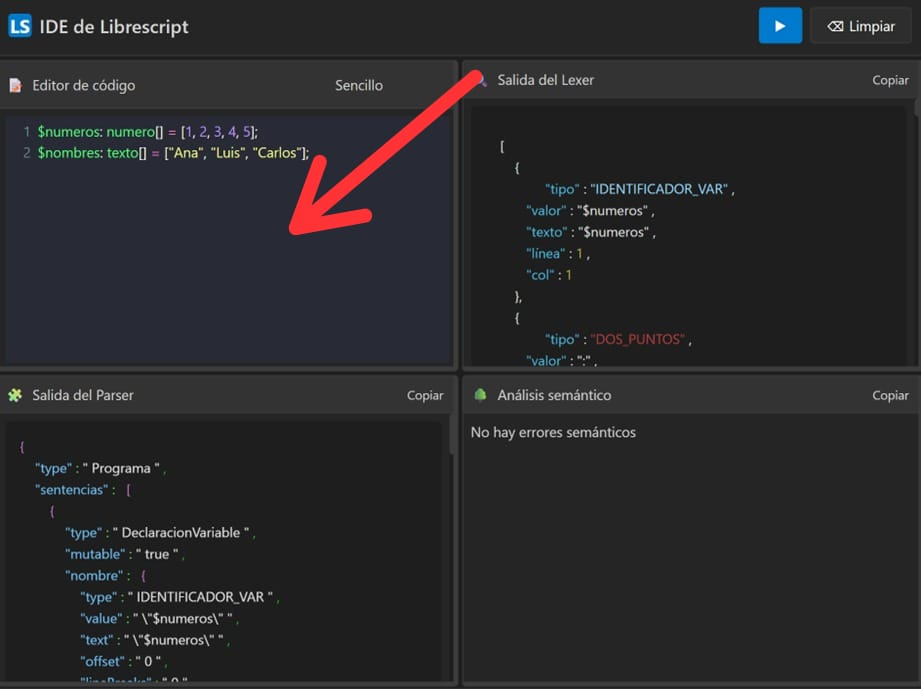Image resolution: width=921 pixels, height=689 pixels.
Task: Click the Salida del Lexer scrollbar
Action: coord(917,108)
